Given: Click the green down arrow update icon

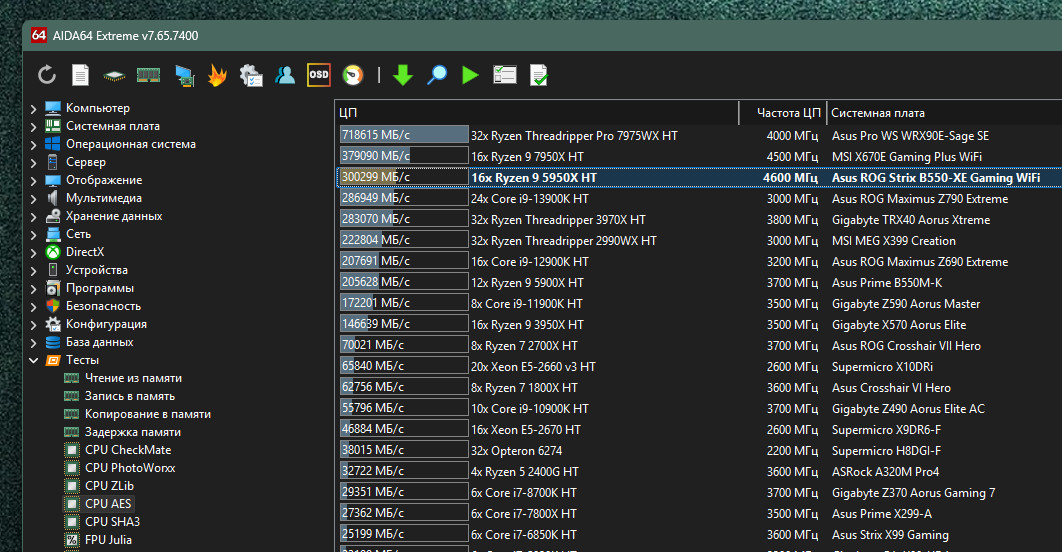Looking at the screenshot, I should click(x=403, y=75).
